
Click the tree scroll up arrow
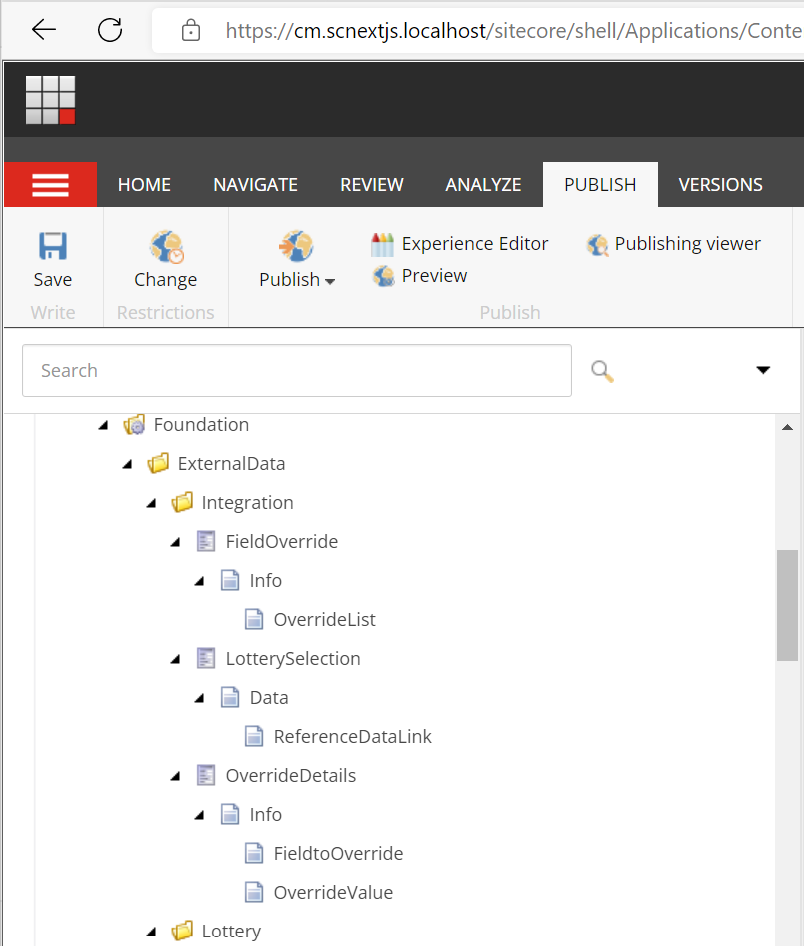coord(787,427)
